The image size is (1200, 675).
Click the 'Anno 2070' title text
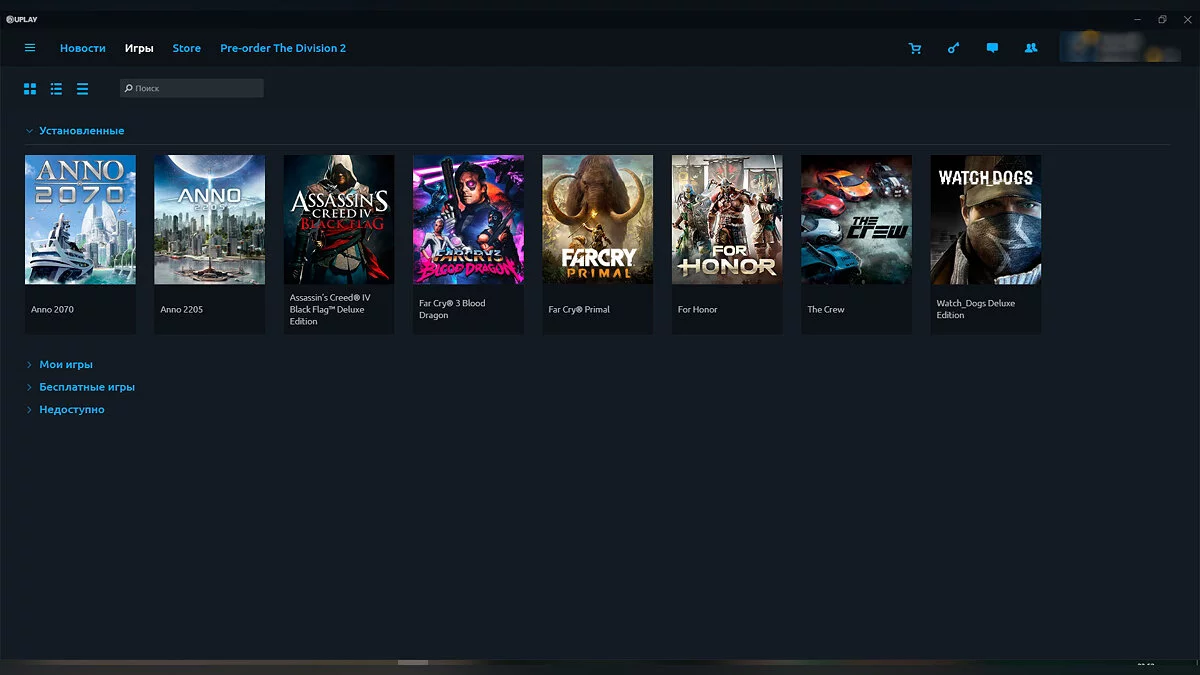click(x=52, y=310)
